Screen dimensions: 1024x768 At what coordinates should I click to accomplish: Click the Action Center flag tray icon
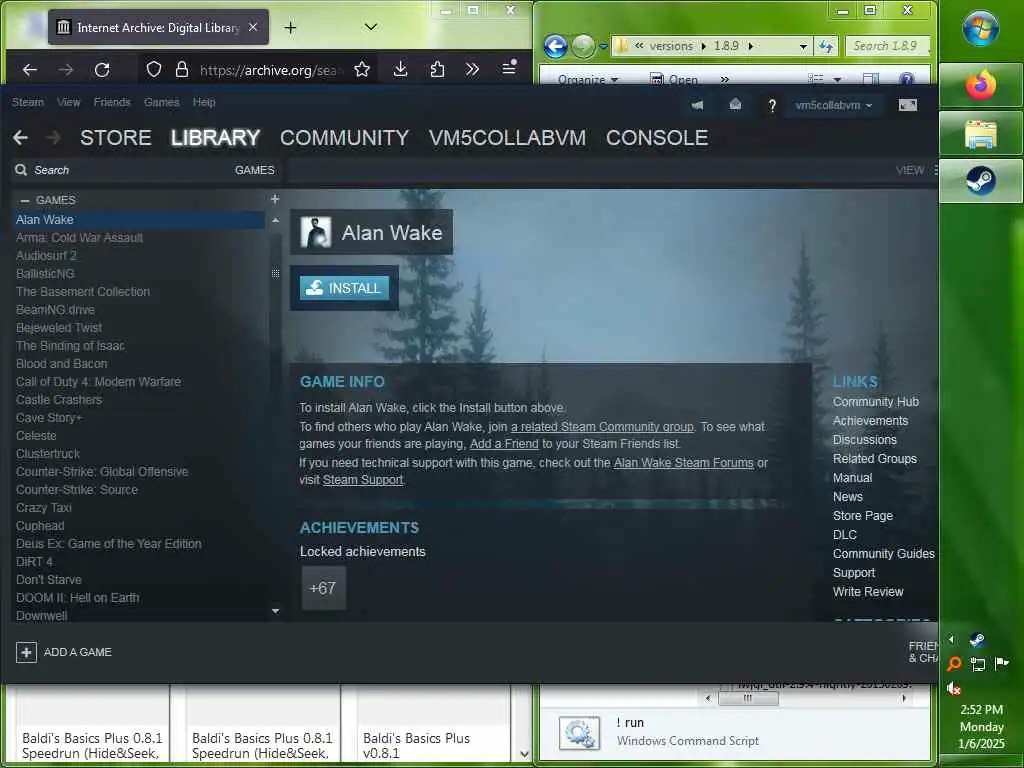pos(1001,664)
